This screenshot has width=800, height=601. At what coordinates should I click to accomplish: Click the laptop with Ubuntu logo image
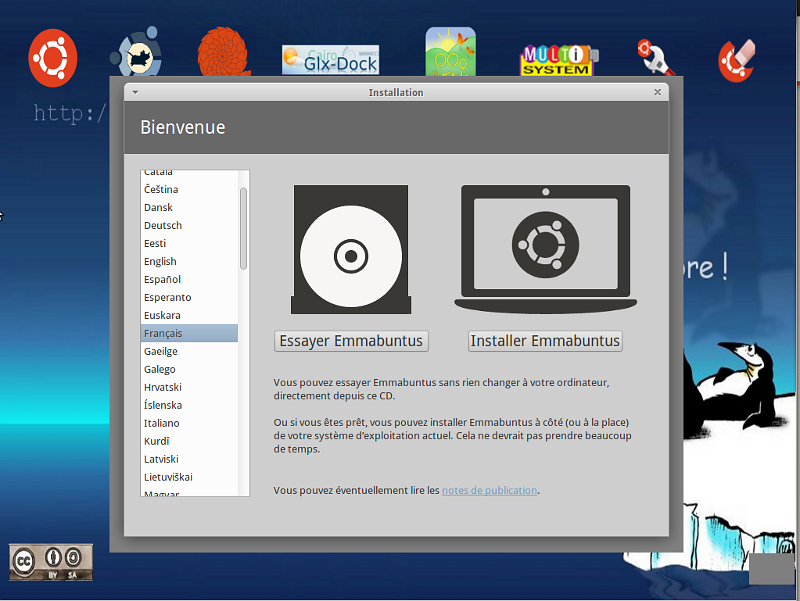[545, 248]
